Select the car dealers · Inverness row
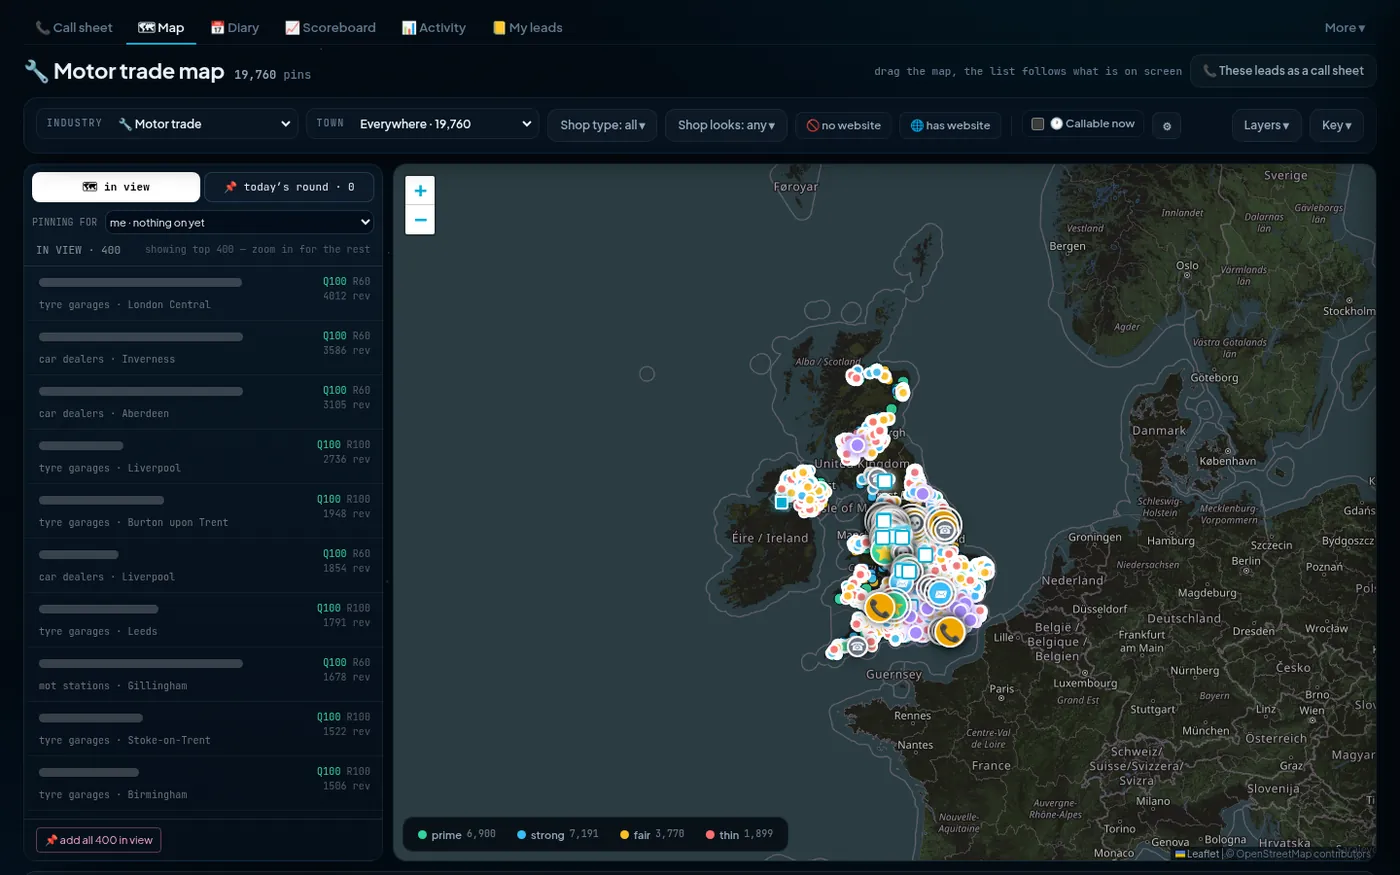 click(x=204, y=348)
